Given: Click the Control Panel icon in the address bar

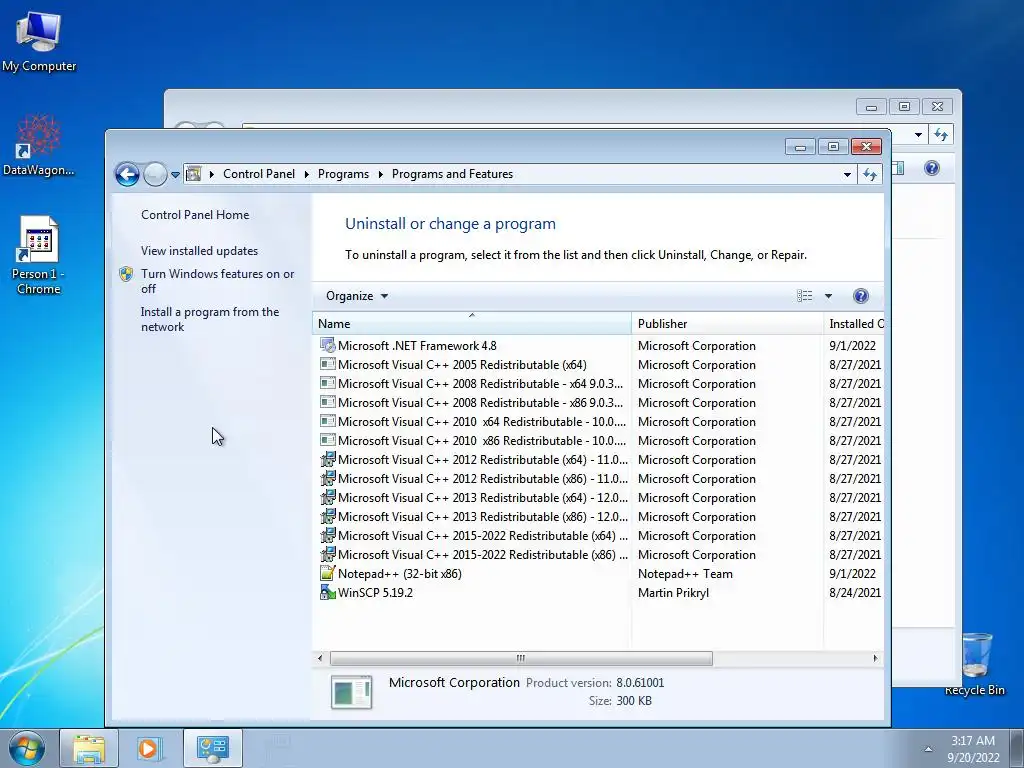Looking at the screenshot, I should (193, 174).
